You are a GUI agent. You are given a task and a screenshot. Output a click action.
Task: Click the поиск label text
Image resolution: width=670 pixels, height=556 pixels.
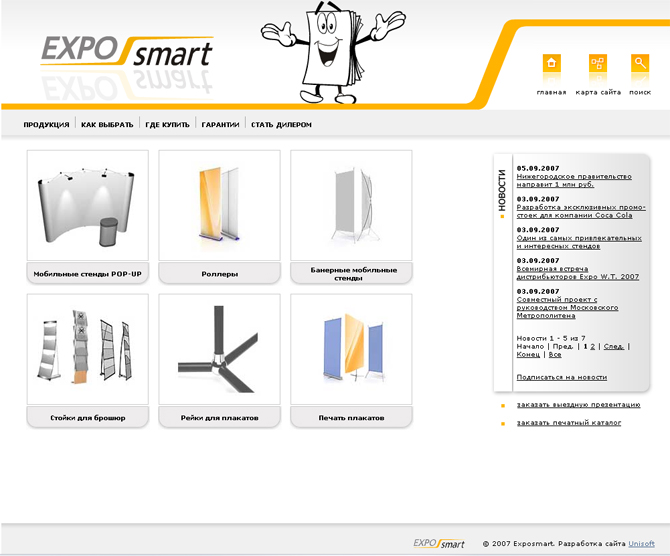(x=640, y=92)
